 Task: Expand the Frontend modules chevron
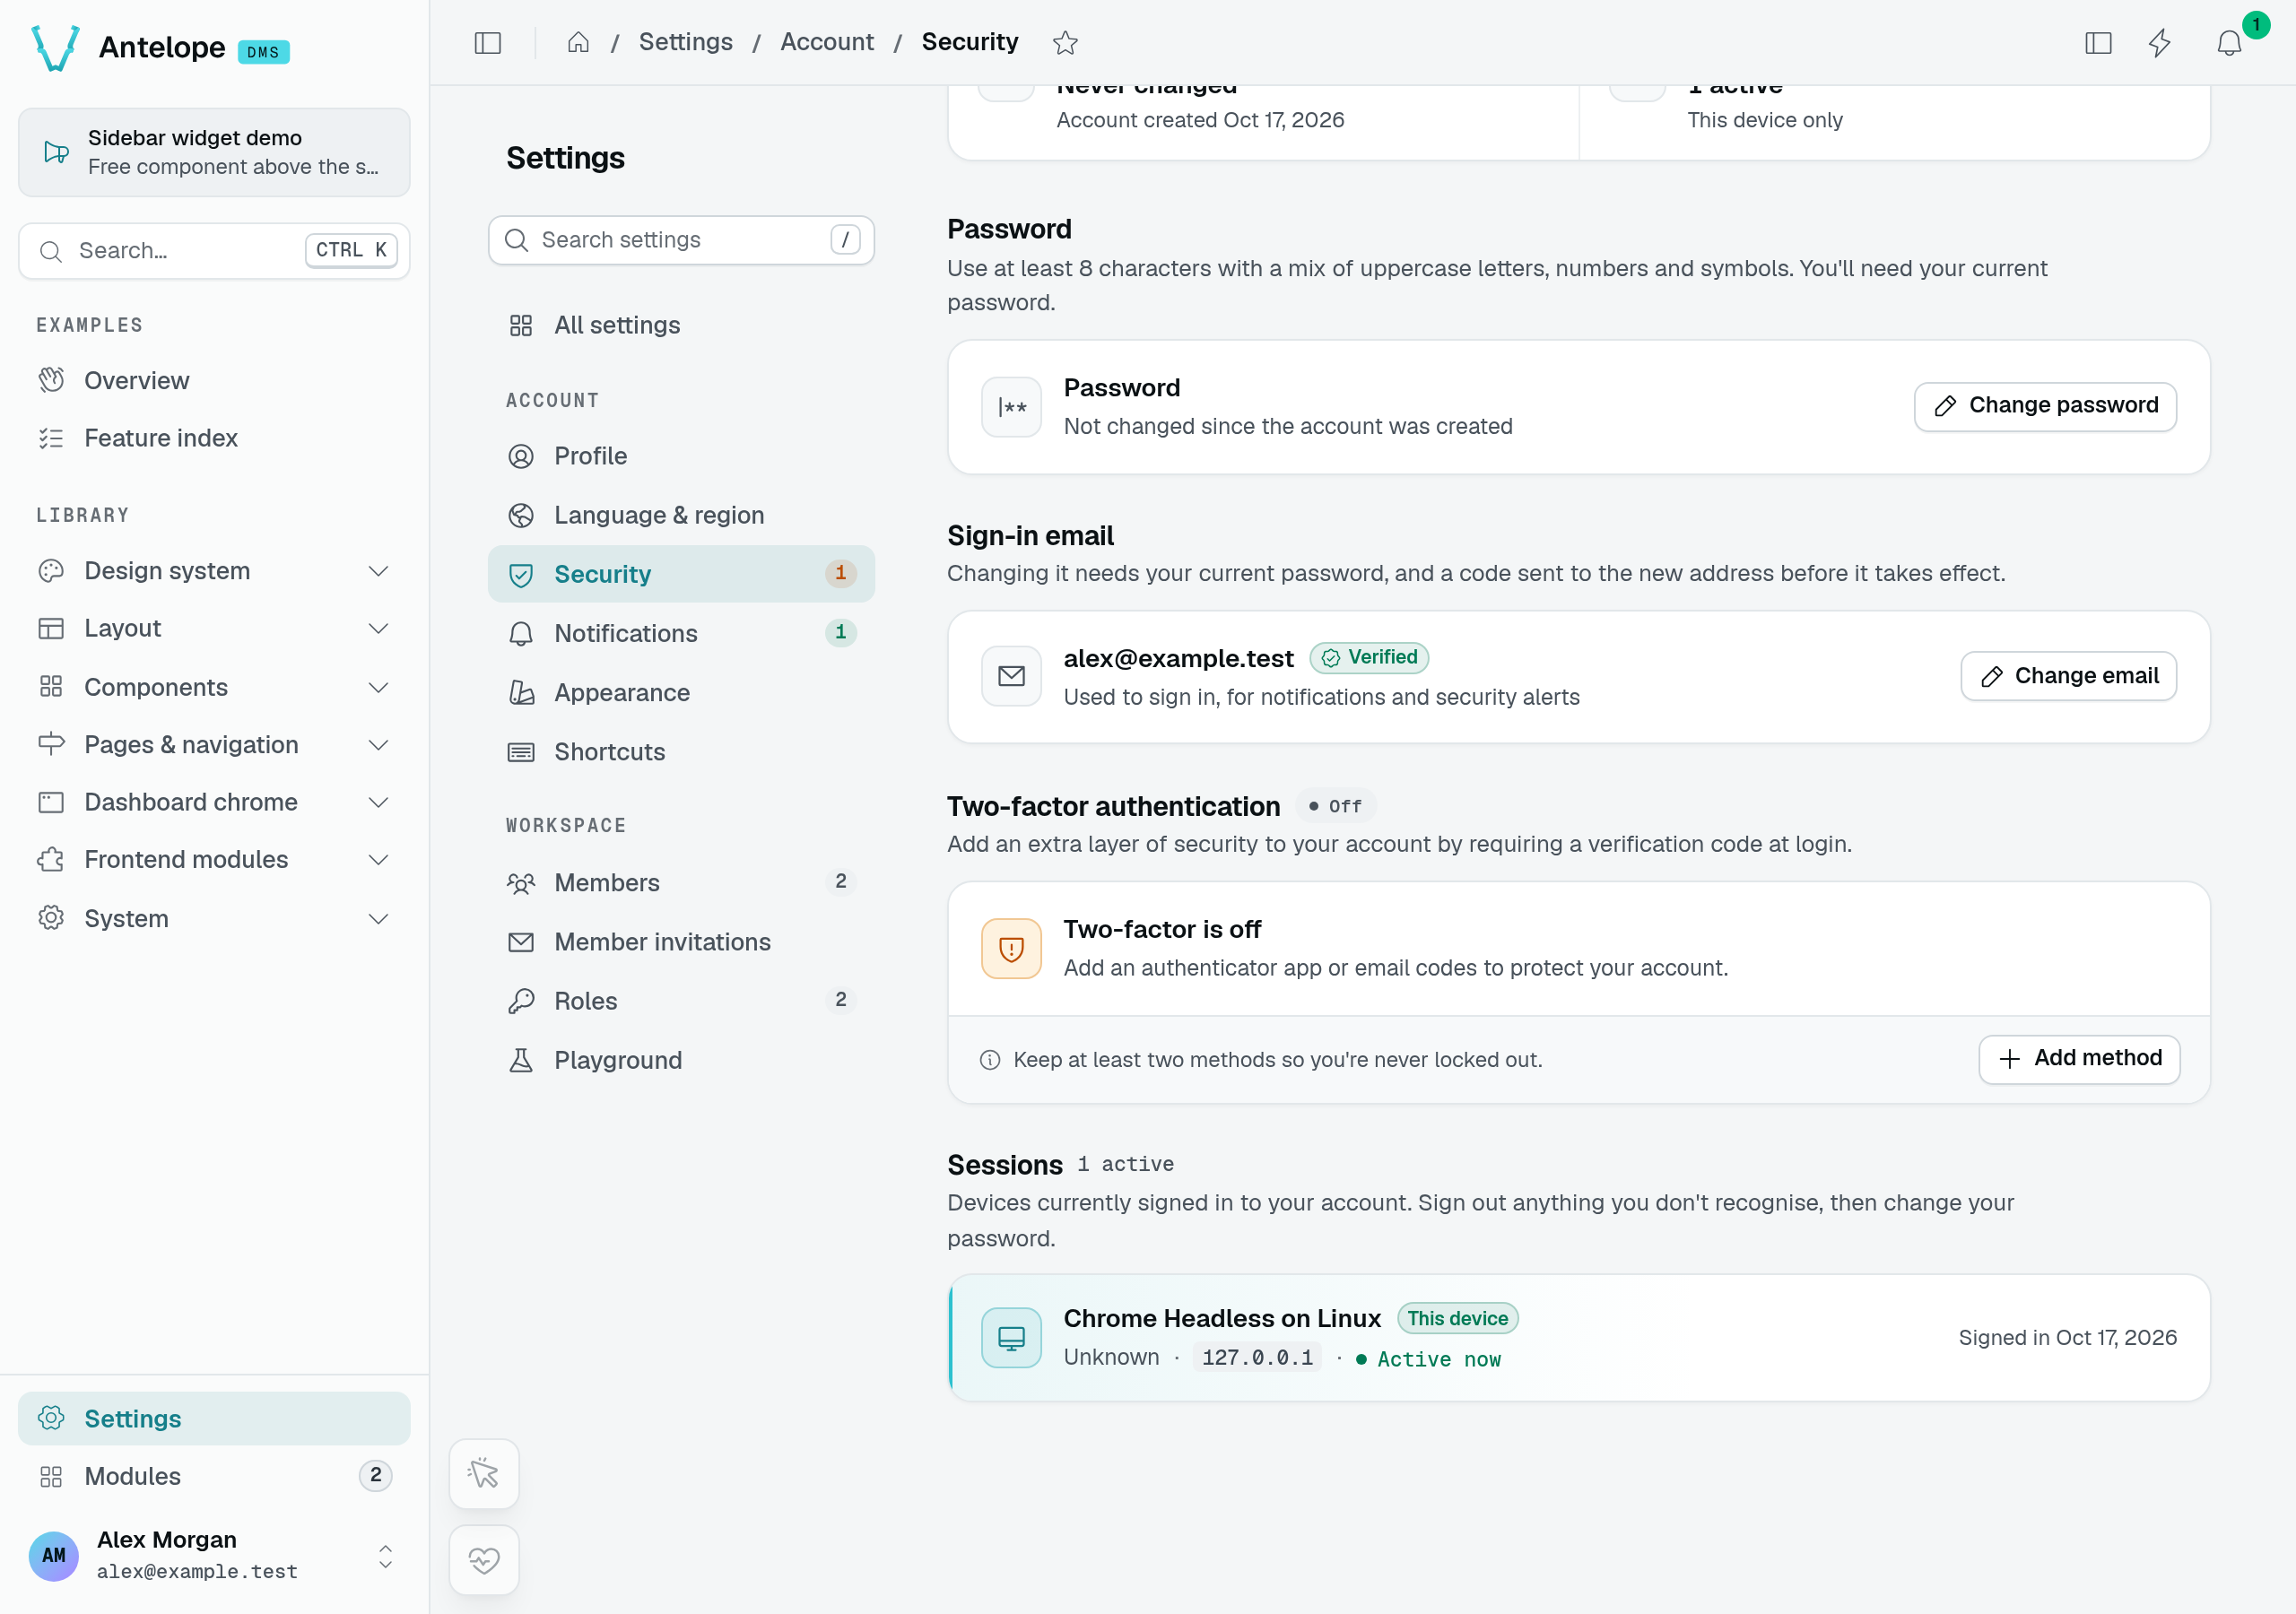point(378,860)
